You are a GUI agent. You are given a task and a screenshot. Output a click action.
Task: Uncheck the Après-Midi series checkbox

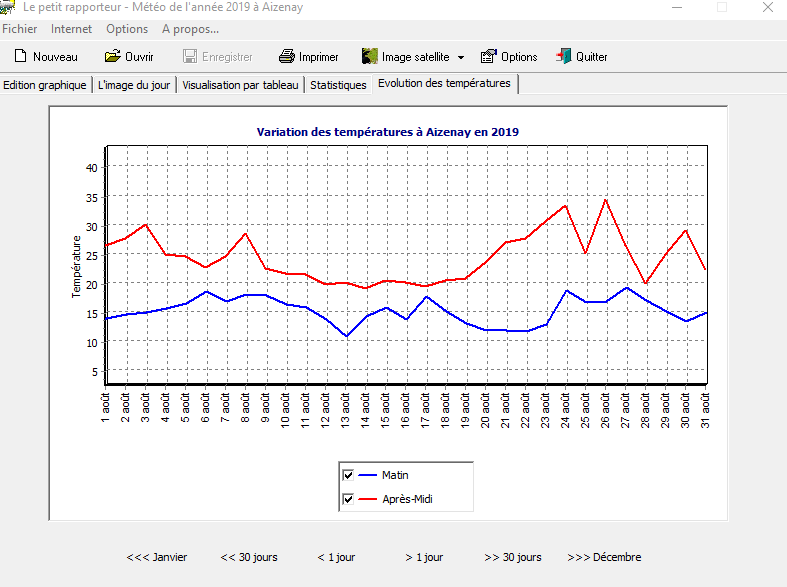pyautogui.click(x=348, y=499)
